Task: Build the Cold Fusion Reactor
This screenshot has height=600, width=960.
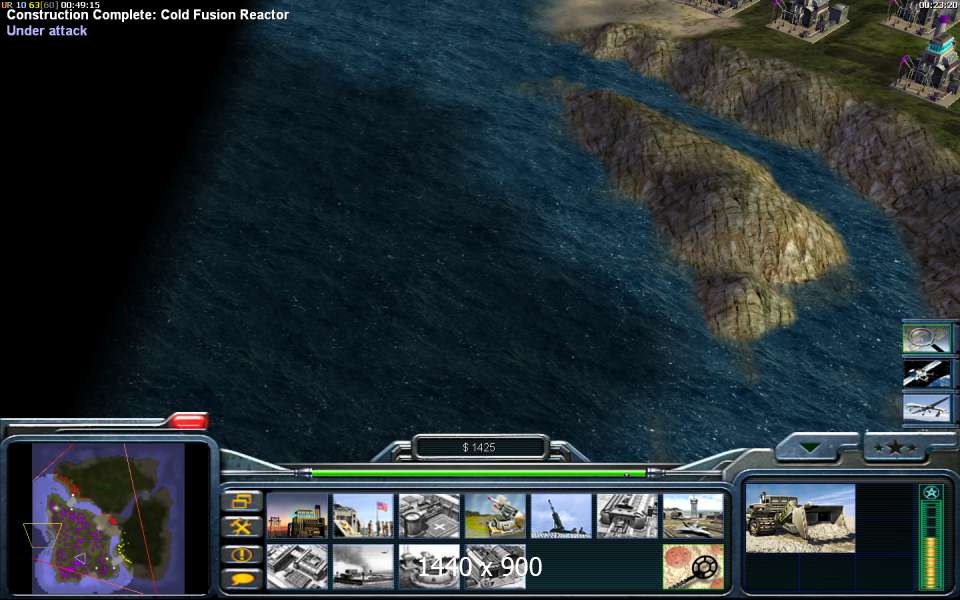Action: (x=297, y=516)
